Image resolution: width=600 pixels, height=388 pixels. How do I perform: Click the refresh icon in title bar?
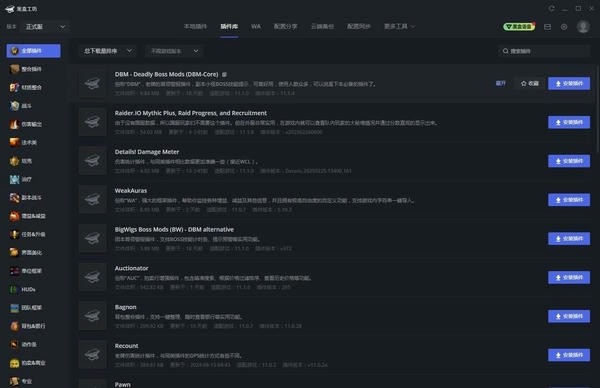pos(551,8)
